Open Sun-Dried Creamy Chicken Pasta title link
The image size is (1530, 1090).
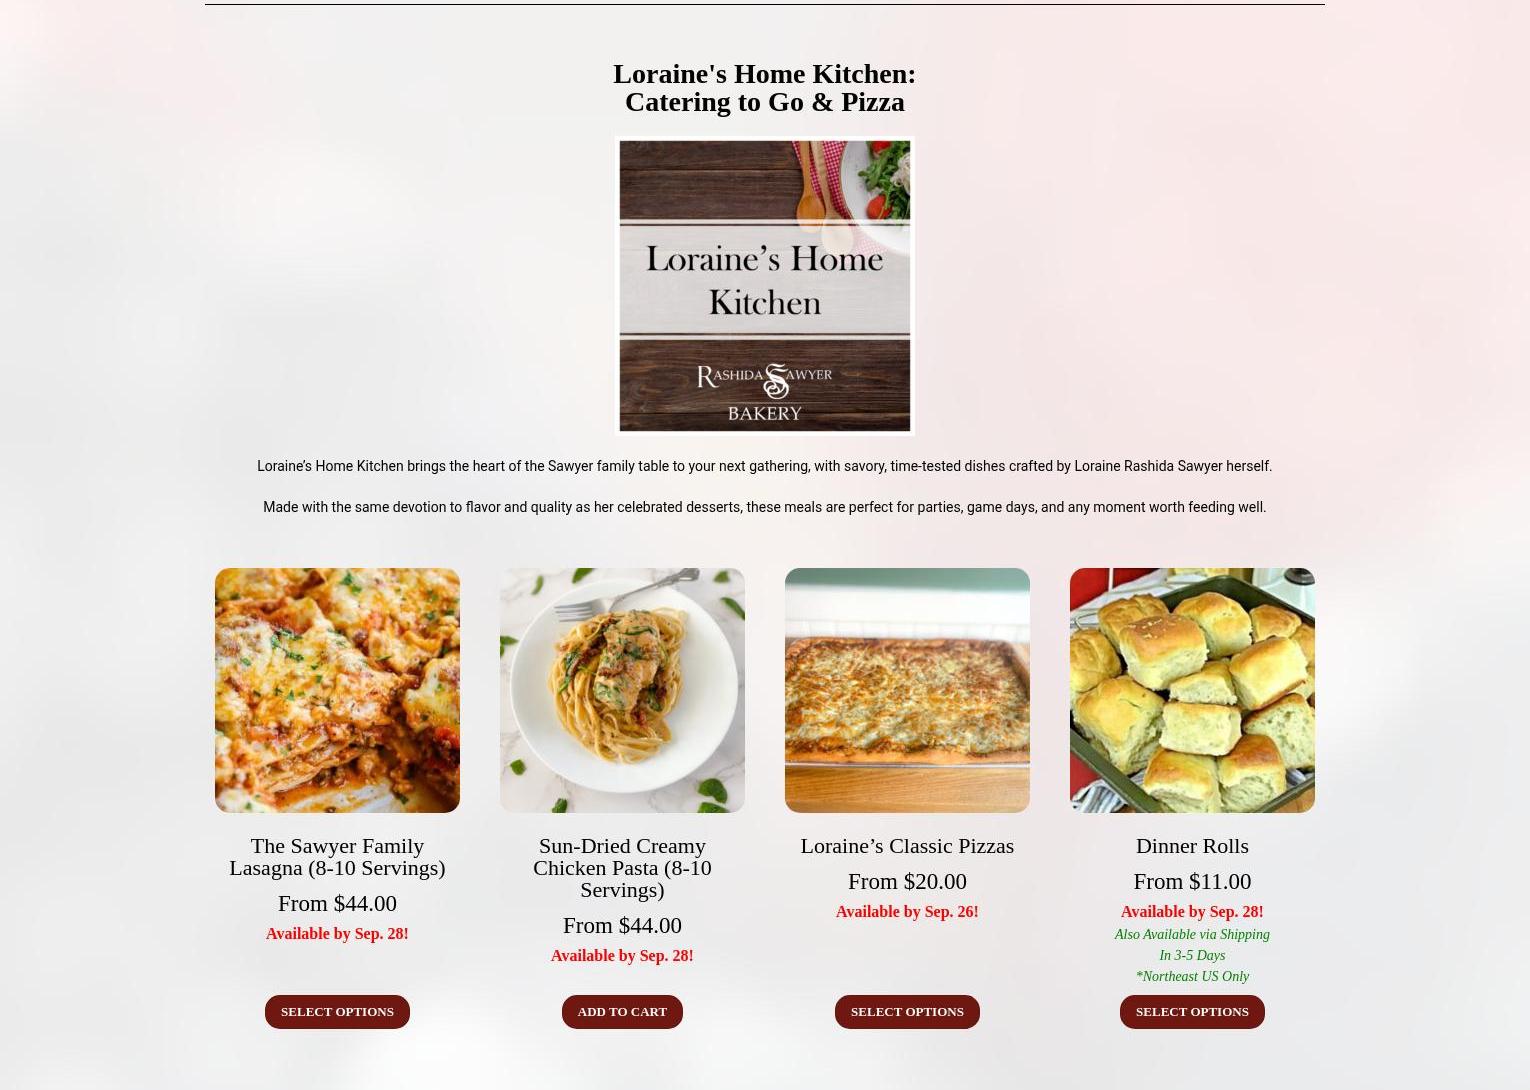(622, 868)
